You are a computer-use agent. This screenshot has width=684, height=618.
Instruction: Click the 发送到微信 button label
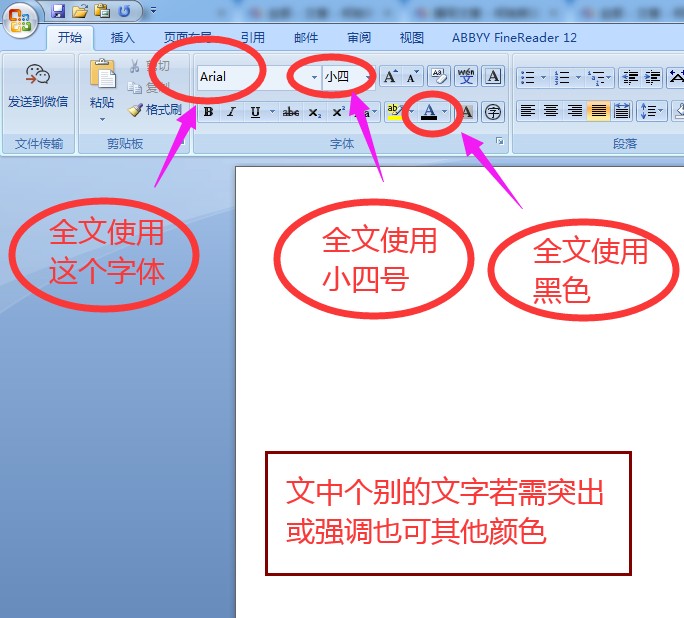(38, 102)
